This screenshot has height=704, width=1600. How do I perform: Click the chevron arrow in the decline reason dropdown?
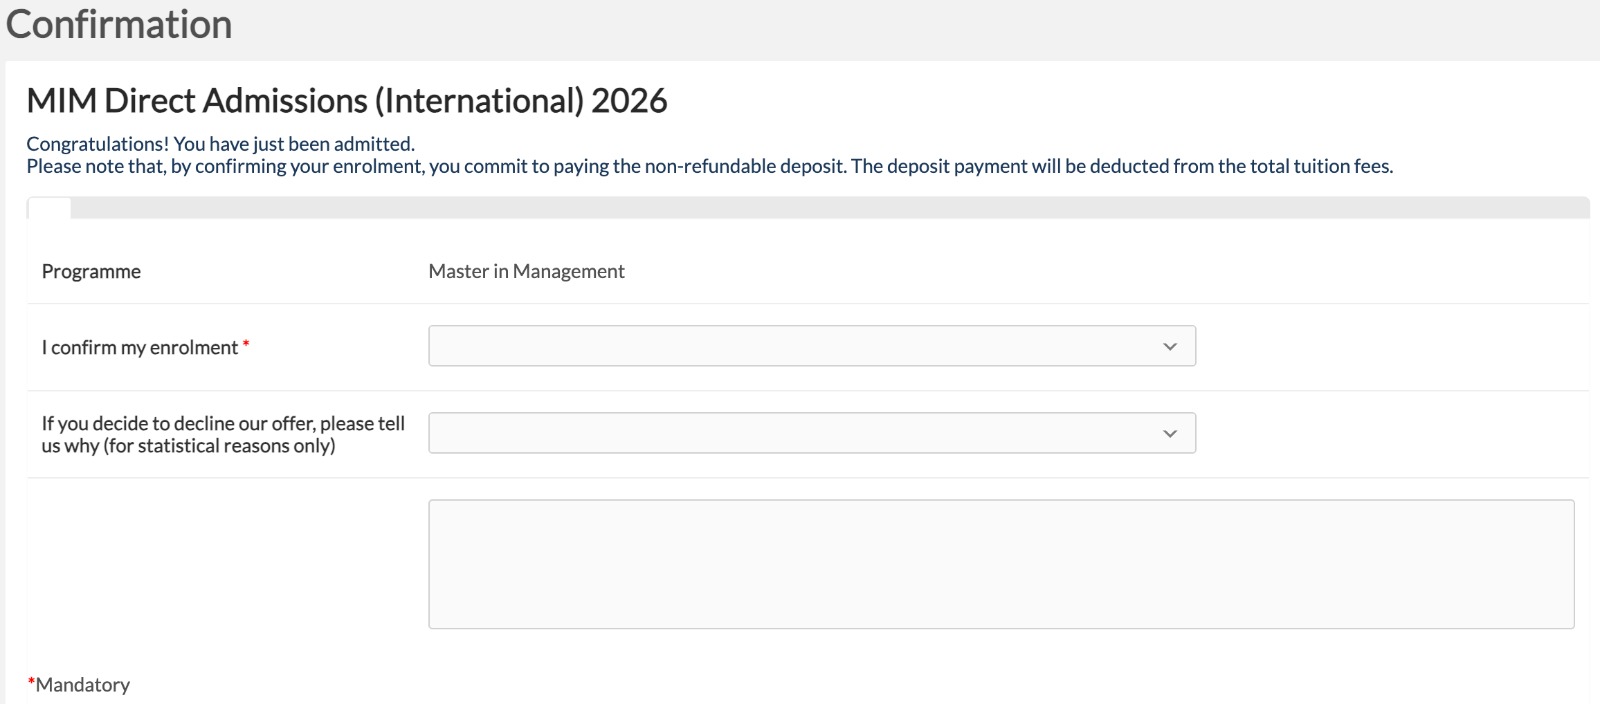tap(1170, 434)
